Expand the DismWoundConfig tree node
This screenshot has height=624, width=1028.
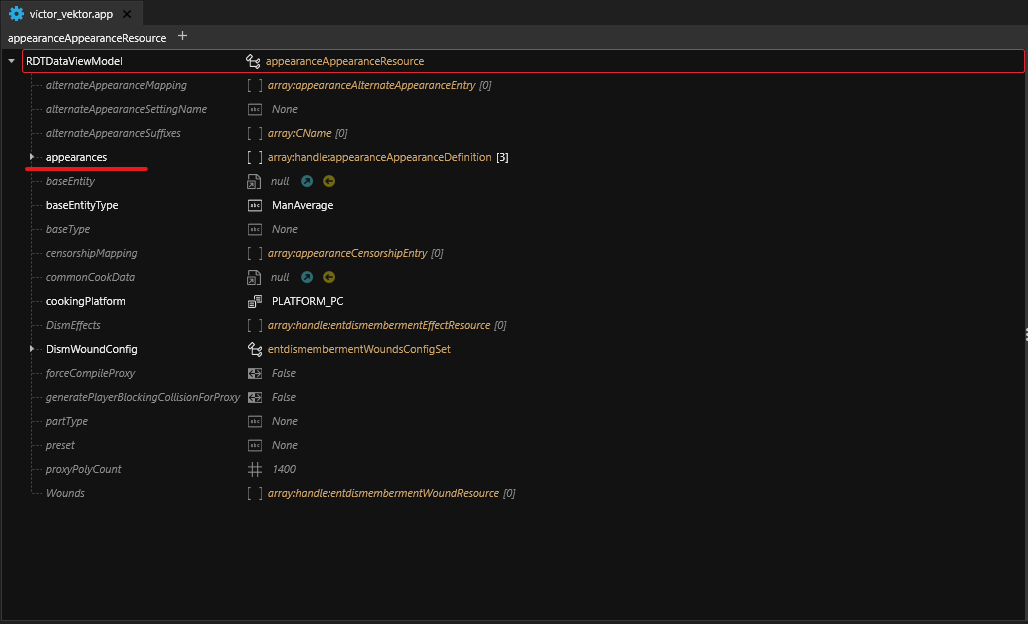(32, 349)
